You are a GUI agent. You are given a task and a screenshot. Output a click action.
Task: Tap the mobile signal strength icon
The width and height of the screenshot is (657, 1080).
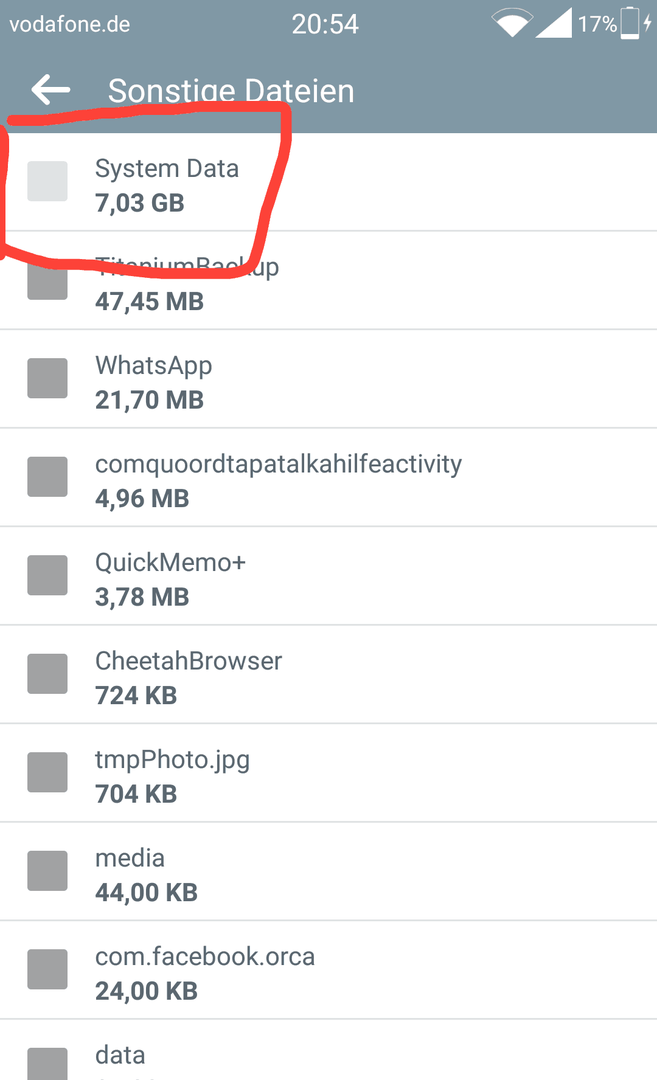coord(554,23)
